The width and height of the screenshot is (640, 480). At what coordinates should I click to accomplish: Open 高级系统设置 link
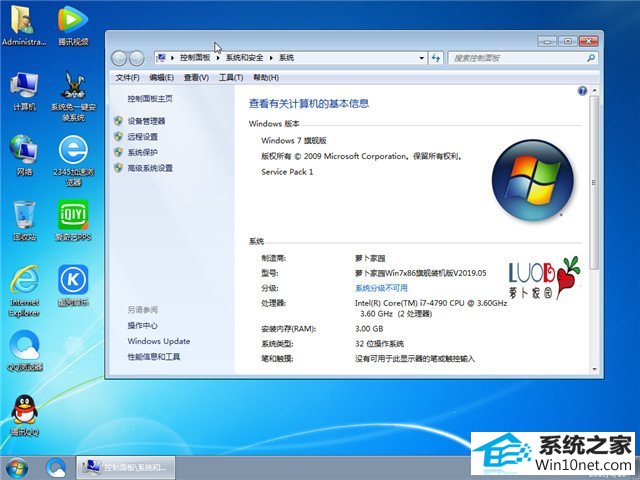point(150,168)
